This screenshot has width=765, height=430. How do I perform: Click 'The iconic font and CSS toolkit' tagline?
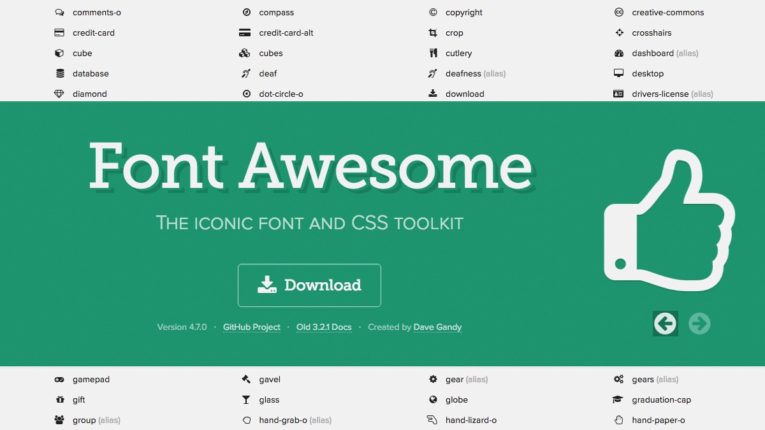tap(309, 223)
